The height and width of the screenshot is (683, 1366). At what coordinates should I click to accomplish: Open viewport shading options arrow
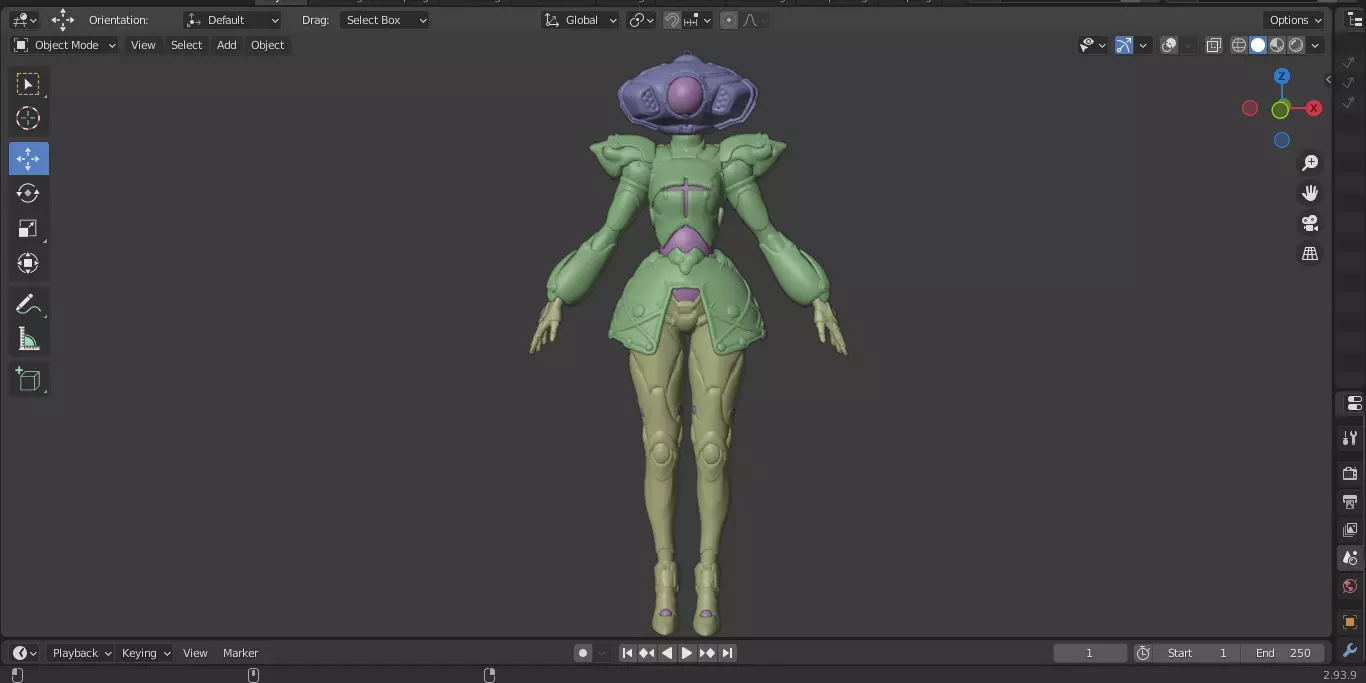[x=1316, y=45]
